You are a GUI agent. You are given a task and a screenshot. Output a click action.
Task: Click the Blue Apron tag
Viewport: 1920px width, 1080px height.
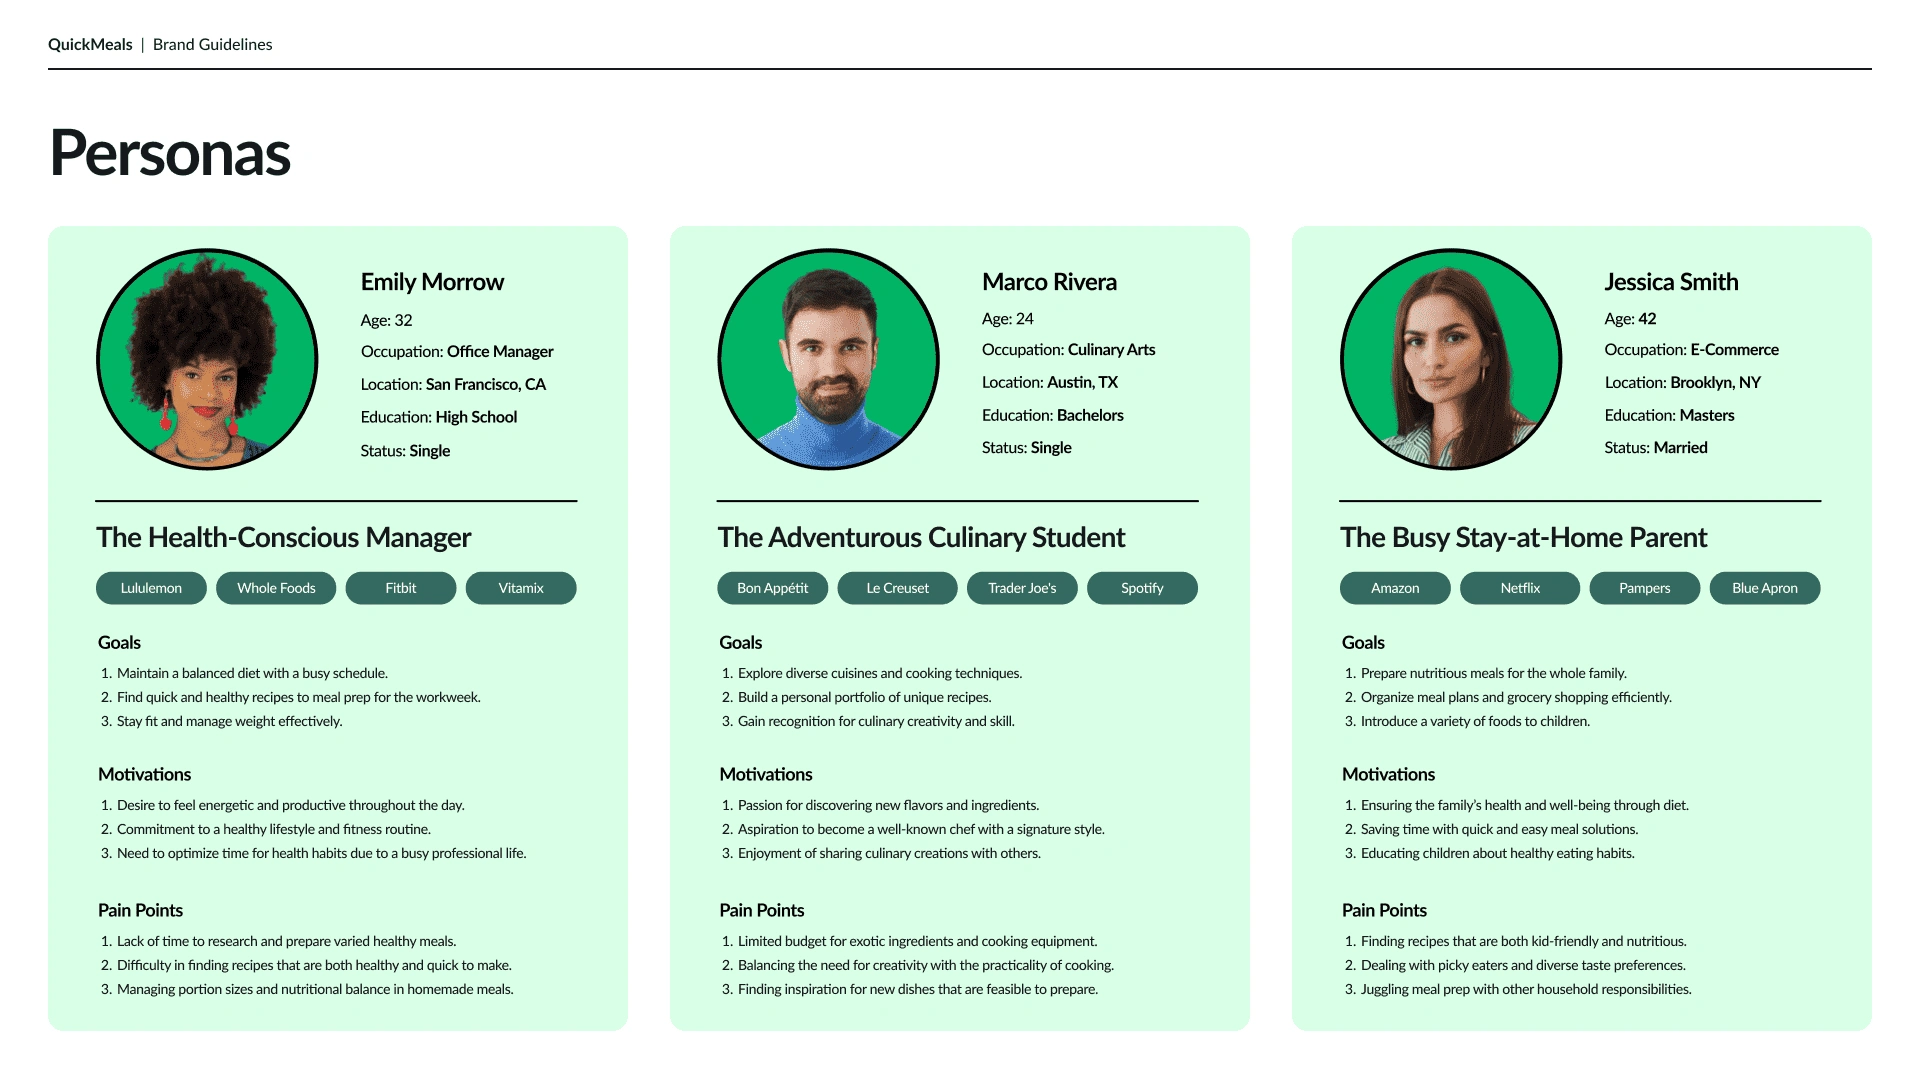(x=1764, y=588)
